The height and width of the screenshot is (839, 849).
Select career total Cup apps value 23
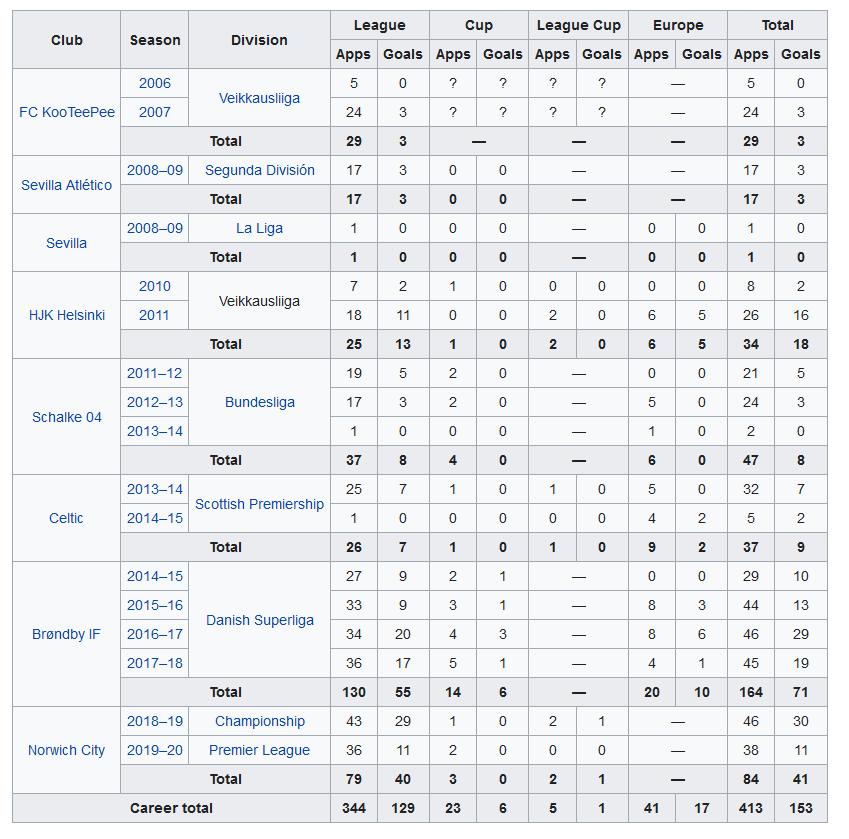pos(453,808)
